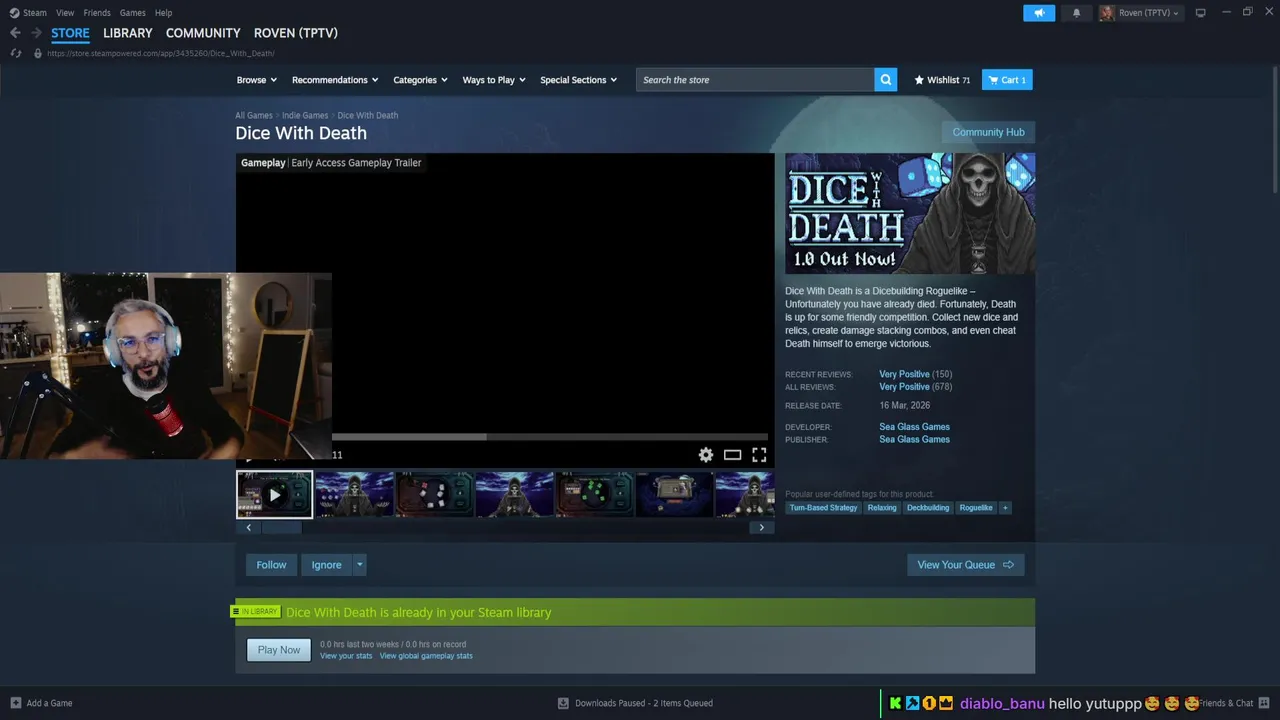Click the Play Now button
Viewport: 1280px width, 720px height.
[x=279, y=650]
